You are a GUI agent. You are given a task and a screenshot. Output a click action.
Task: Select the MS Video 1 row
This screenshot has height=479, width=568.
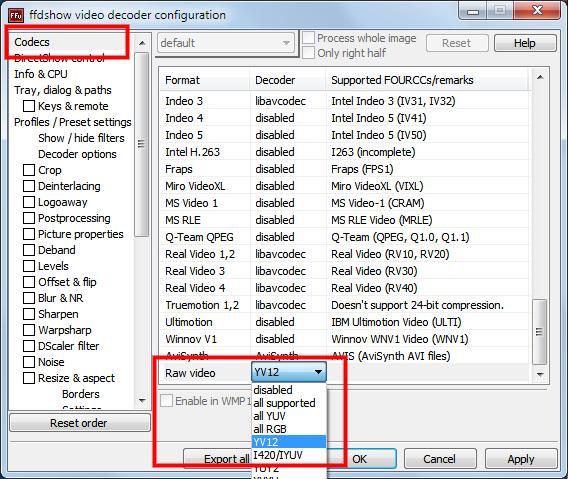[344, 203]
